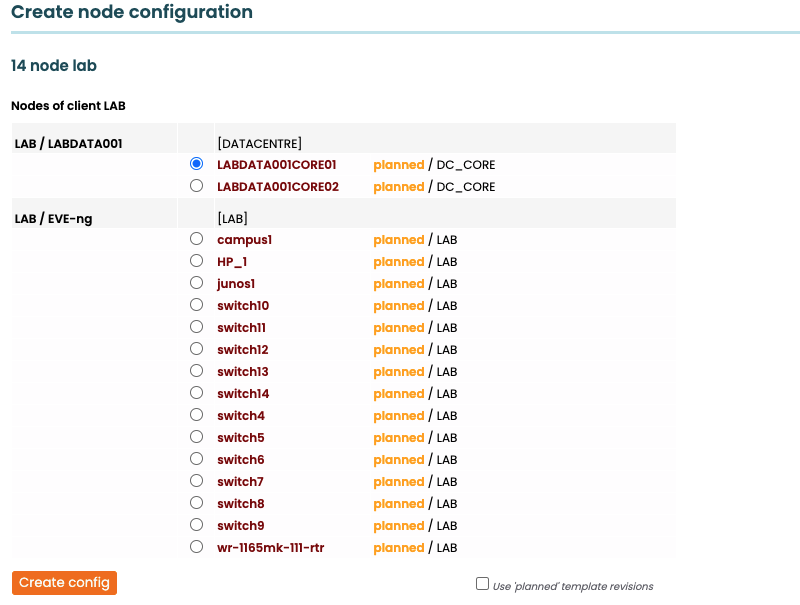Click the switch7 node name

240,482
